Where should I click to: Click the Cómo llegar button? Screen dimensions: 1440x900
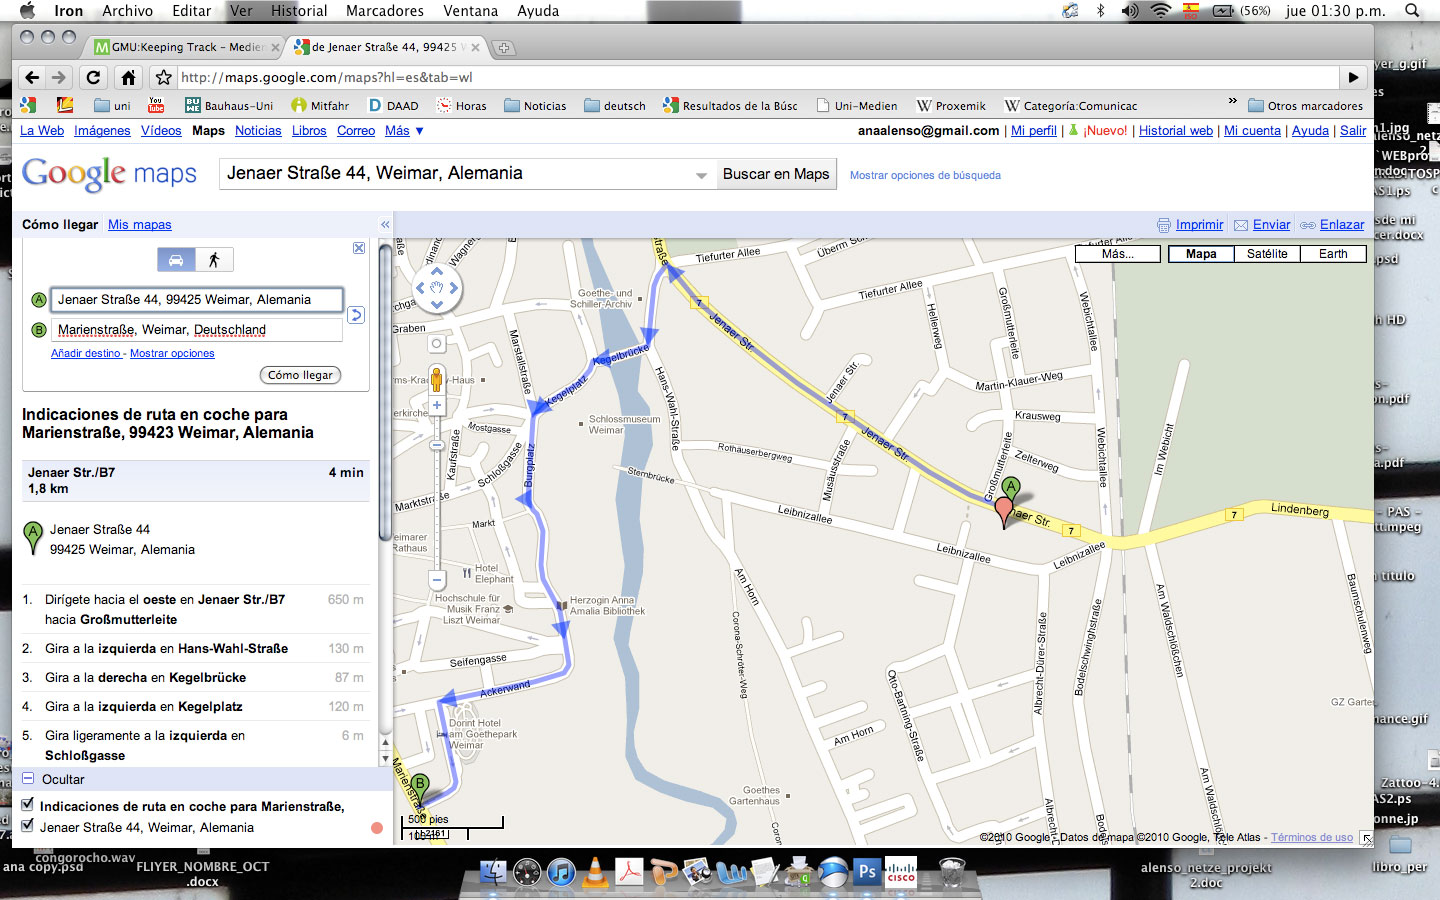300,375
